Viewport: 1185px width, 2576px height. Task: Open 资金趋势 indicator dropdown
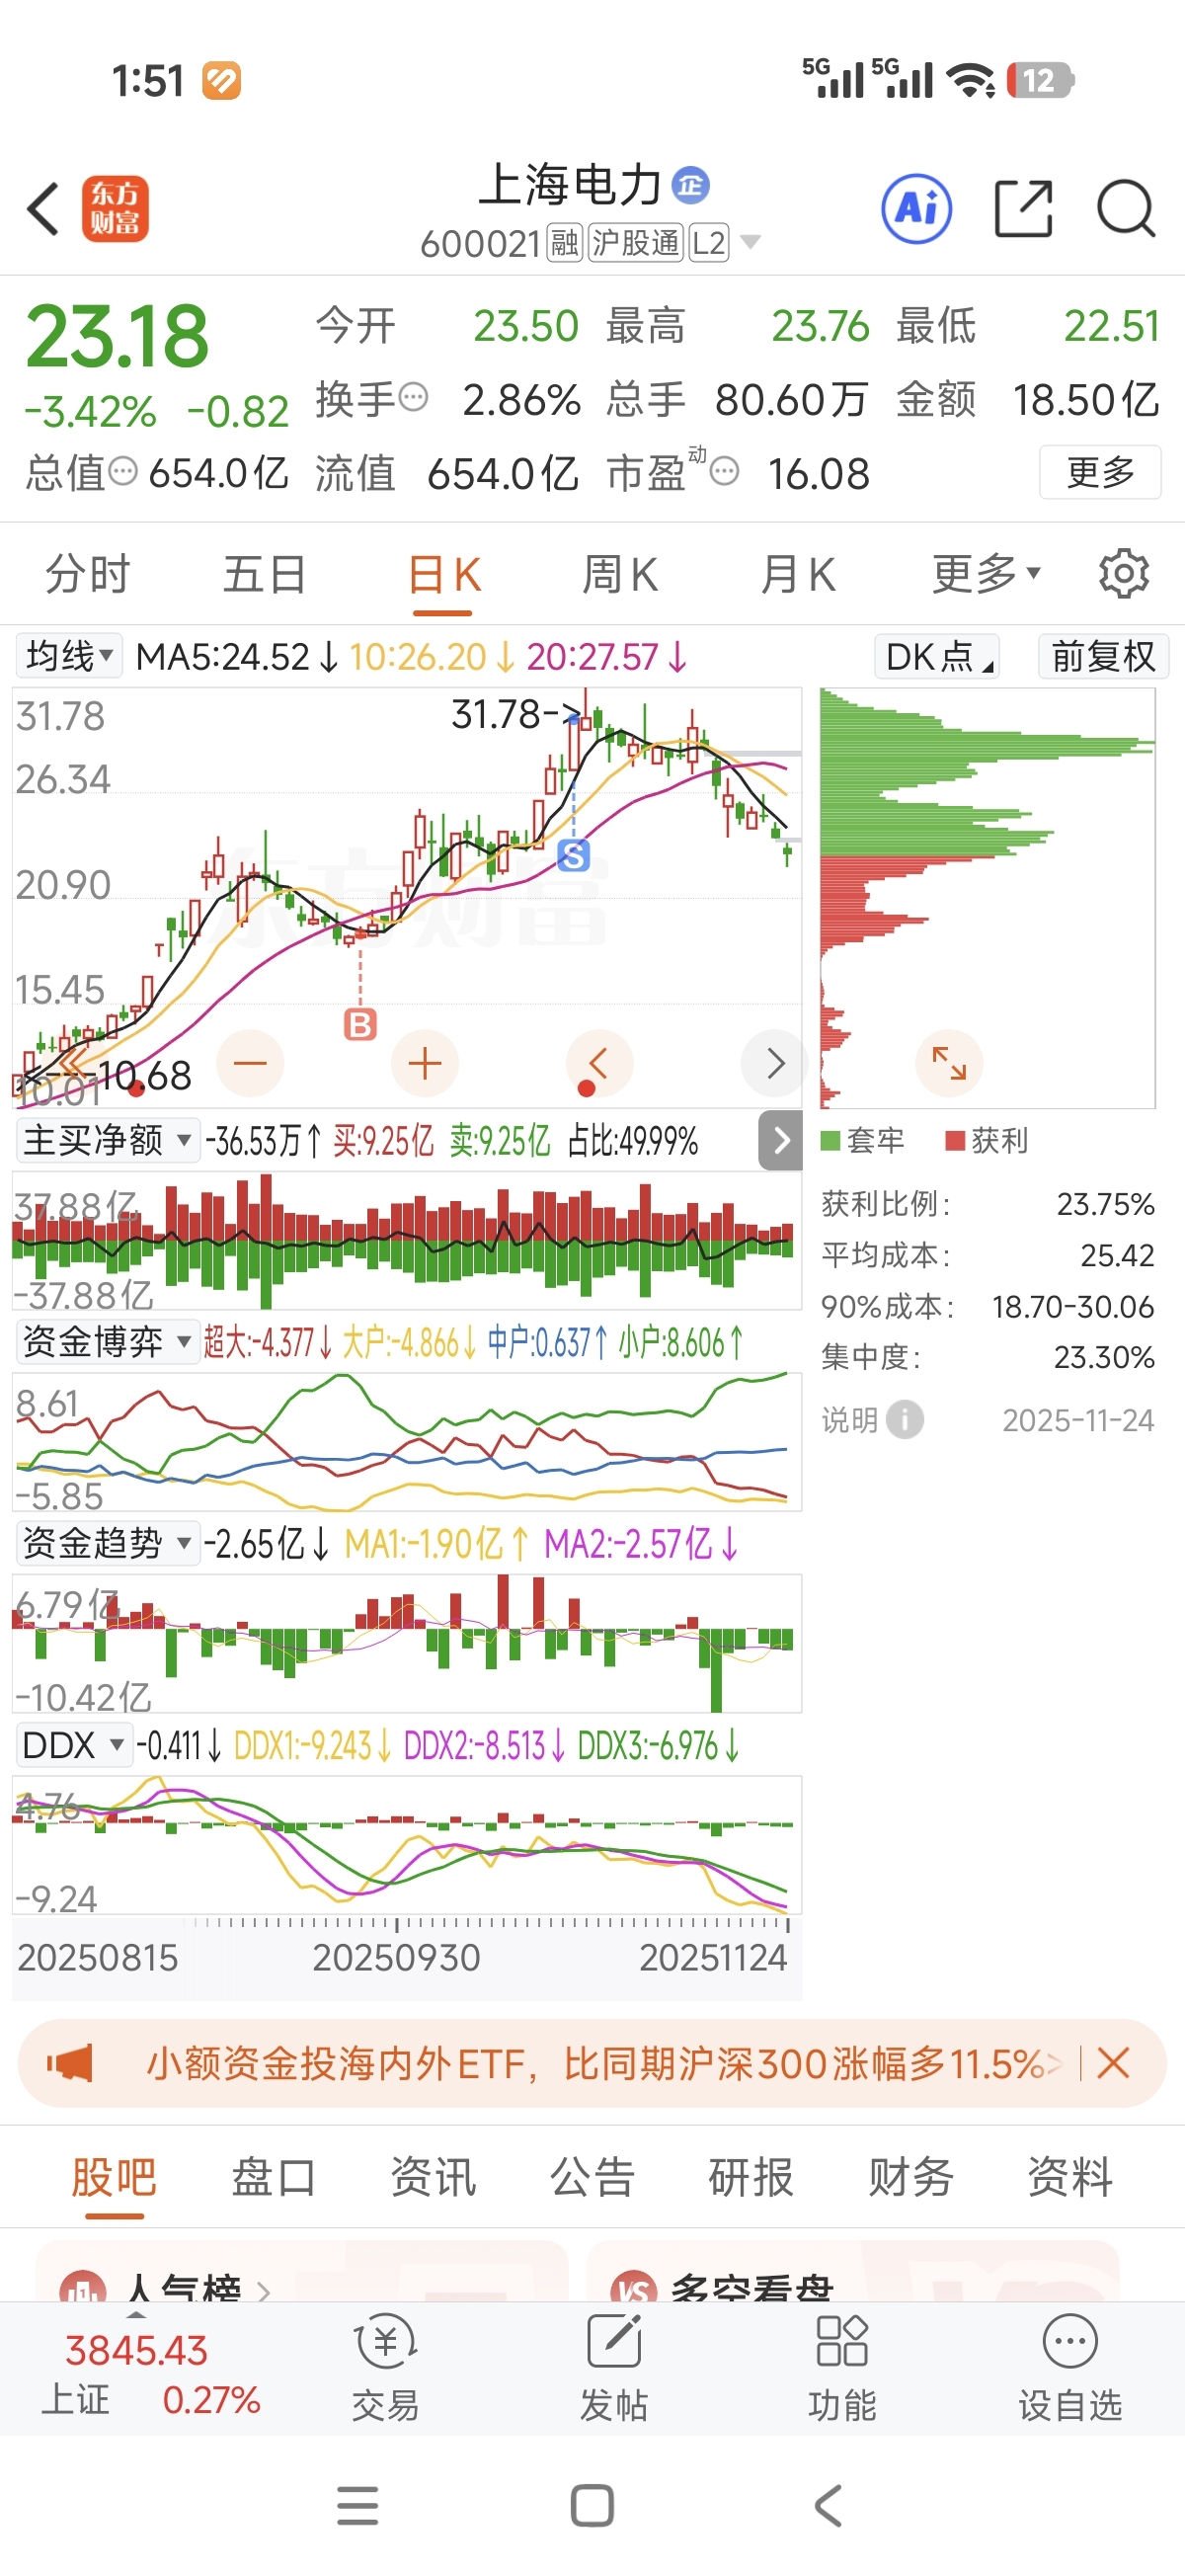[107, 1543]
